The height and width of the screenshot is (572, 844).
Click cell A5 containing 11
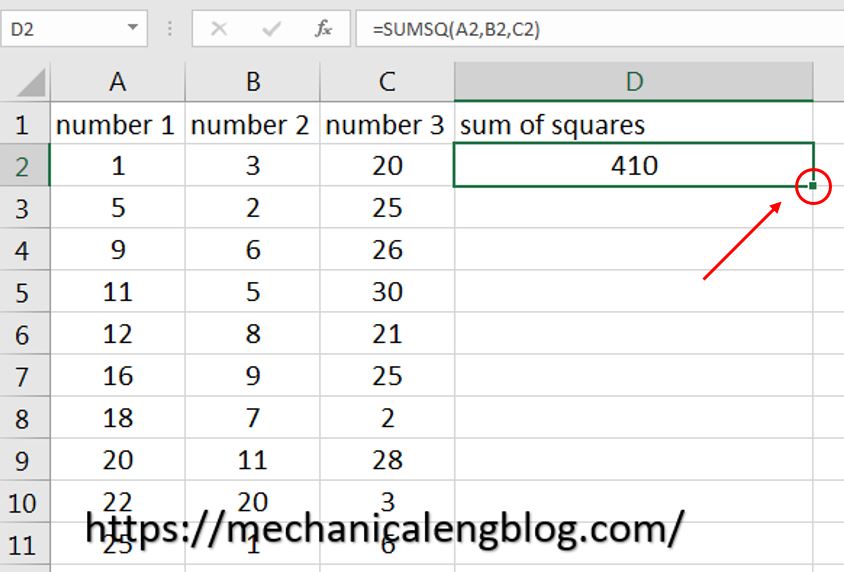[x=118, y=291]
